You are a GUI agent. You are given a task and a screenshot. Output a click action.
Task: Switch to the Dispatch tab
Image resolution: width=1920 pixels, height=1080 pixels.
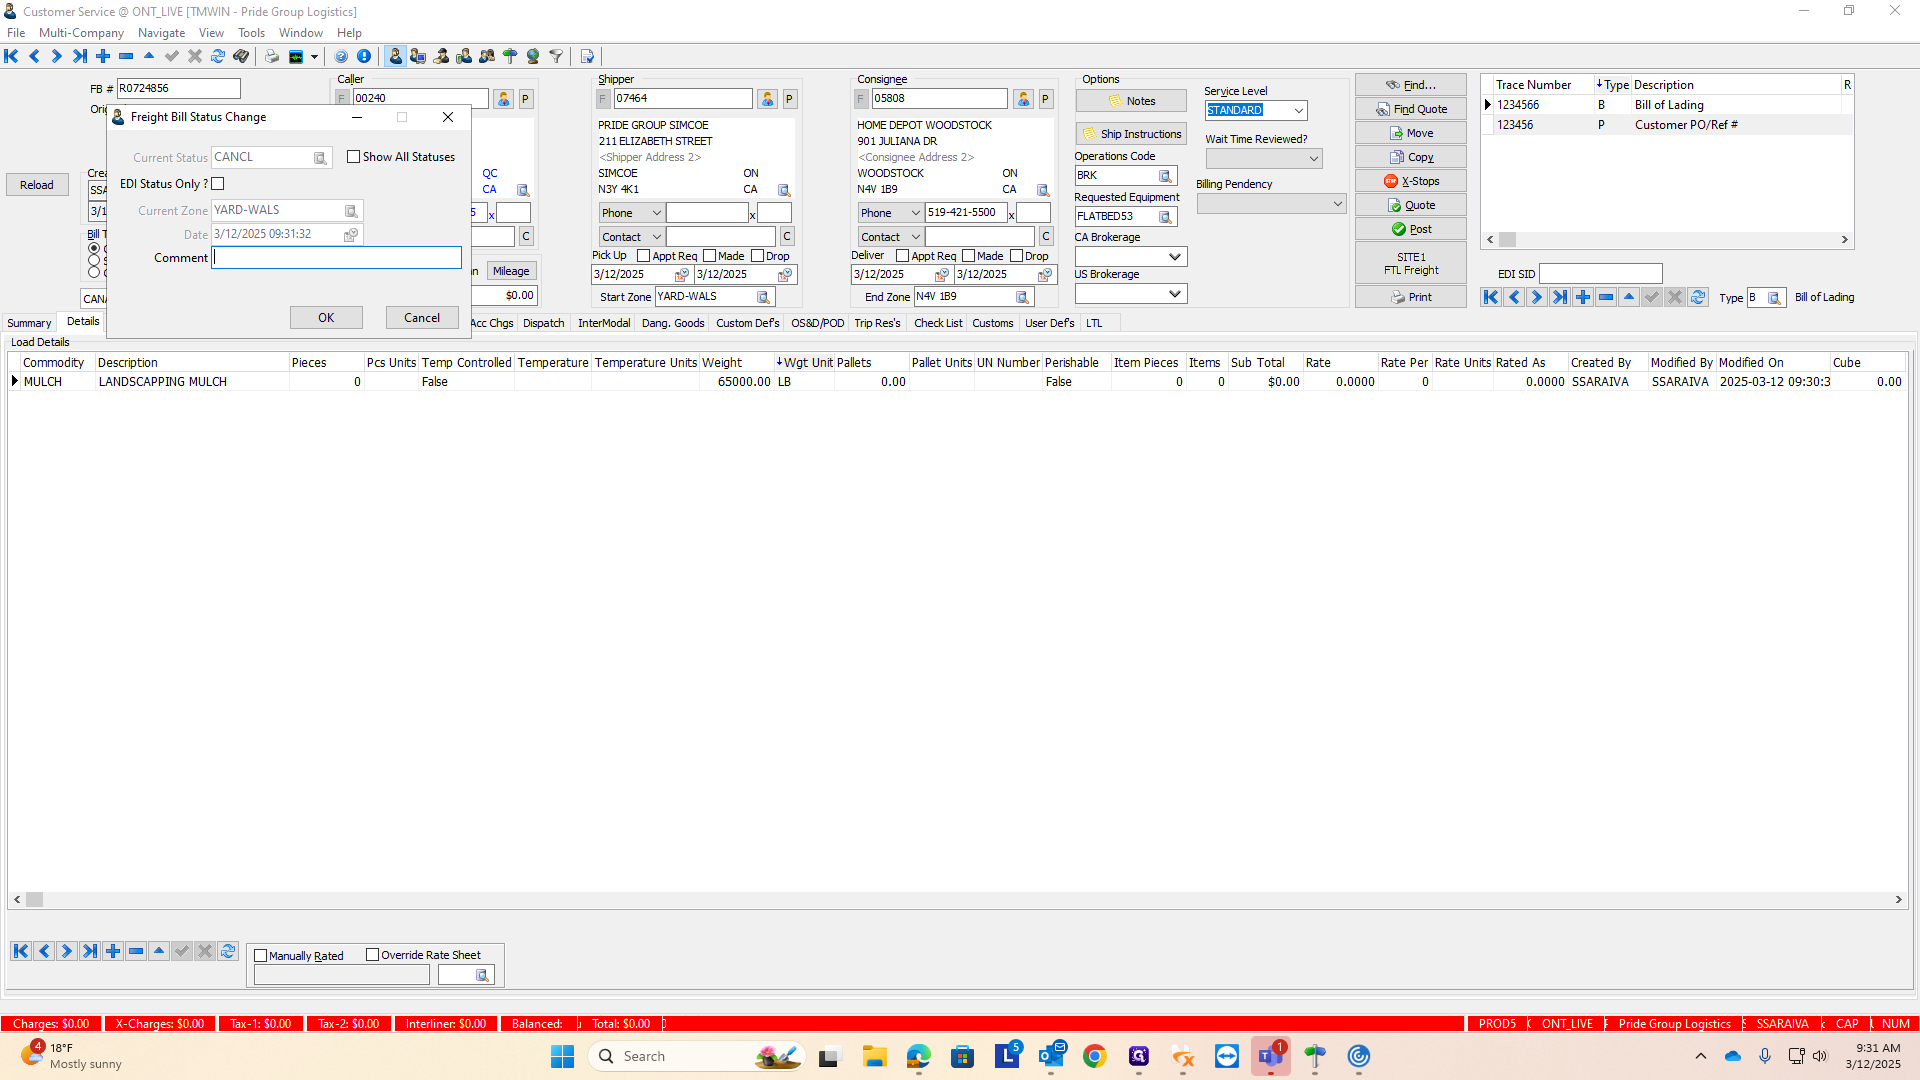pyautogui.click(x=543, y=323)
